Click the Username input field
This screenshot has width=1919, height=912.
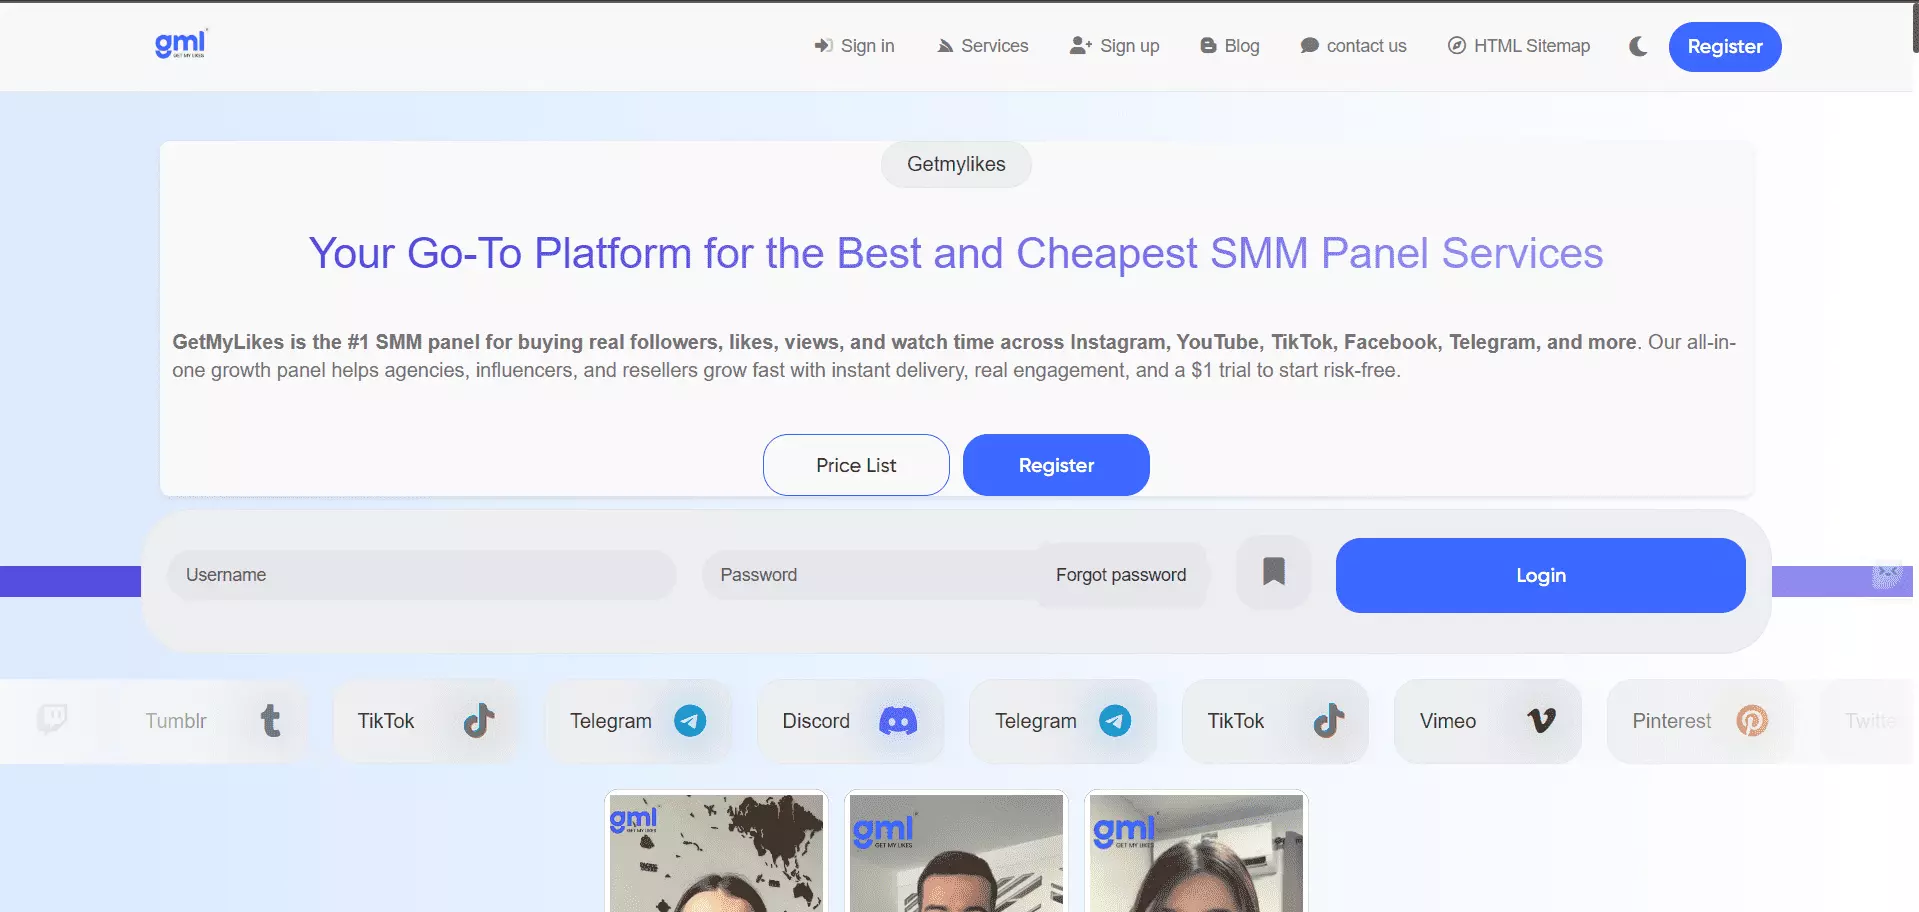pyautogui.click(x=421, y=575)
